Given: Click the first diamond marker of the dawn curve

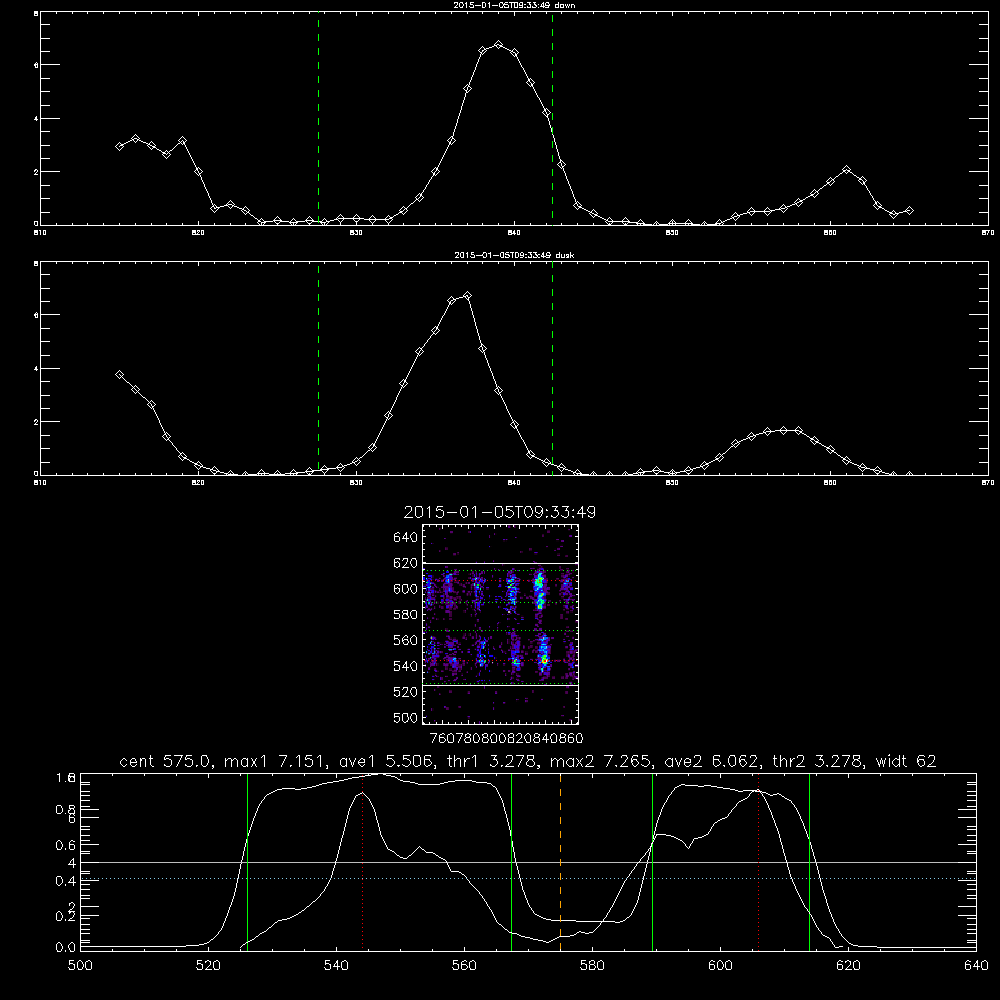Looking at the screenshot, I should tap(119, 146).
